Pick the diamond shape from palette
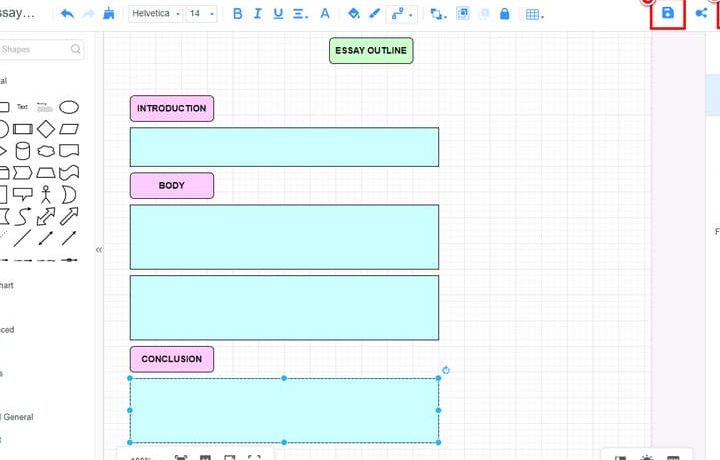Image resolution: width=720 pixels, height=460 pixels. [45, 129]
